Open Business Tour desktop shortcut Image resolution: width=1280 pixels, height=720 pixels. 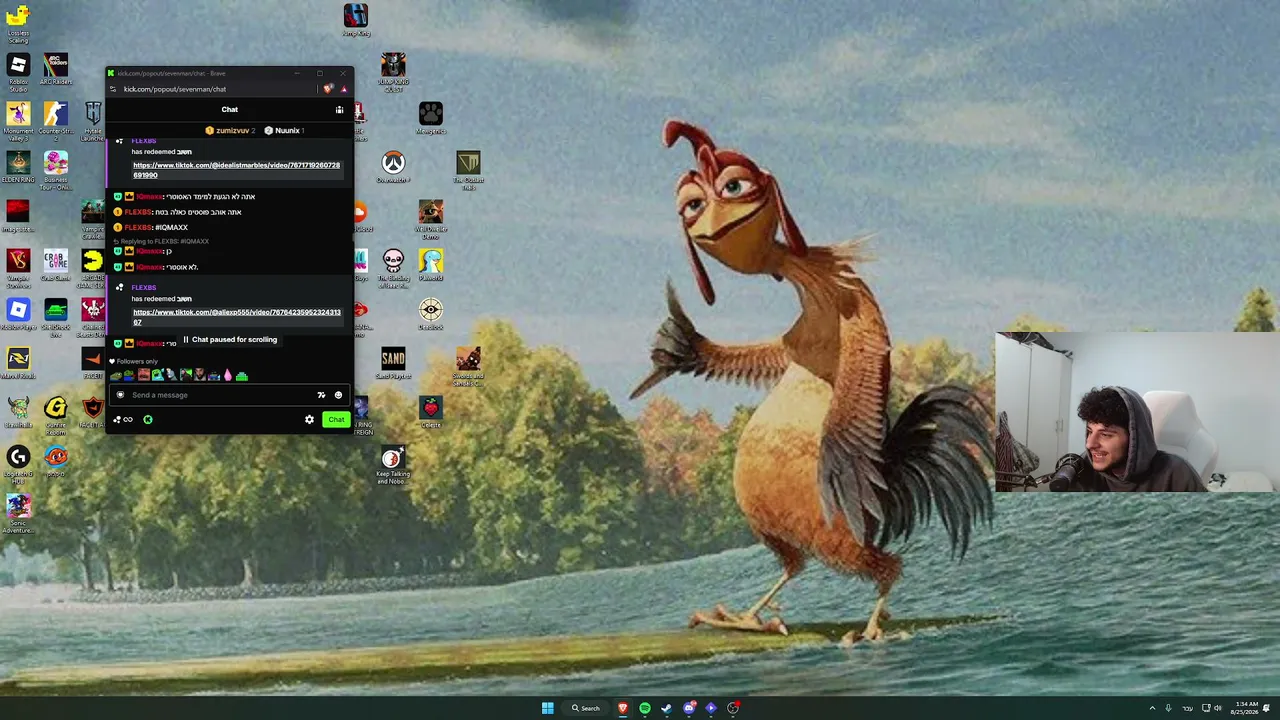pyautogui.click(x=56, y=169)
